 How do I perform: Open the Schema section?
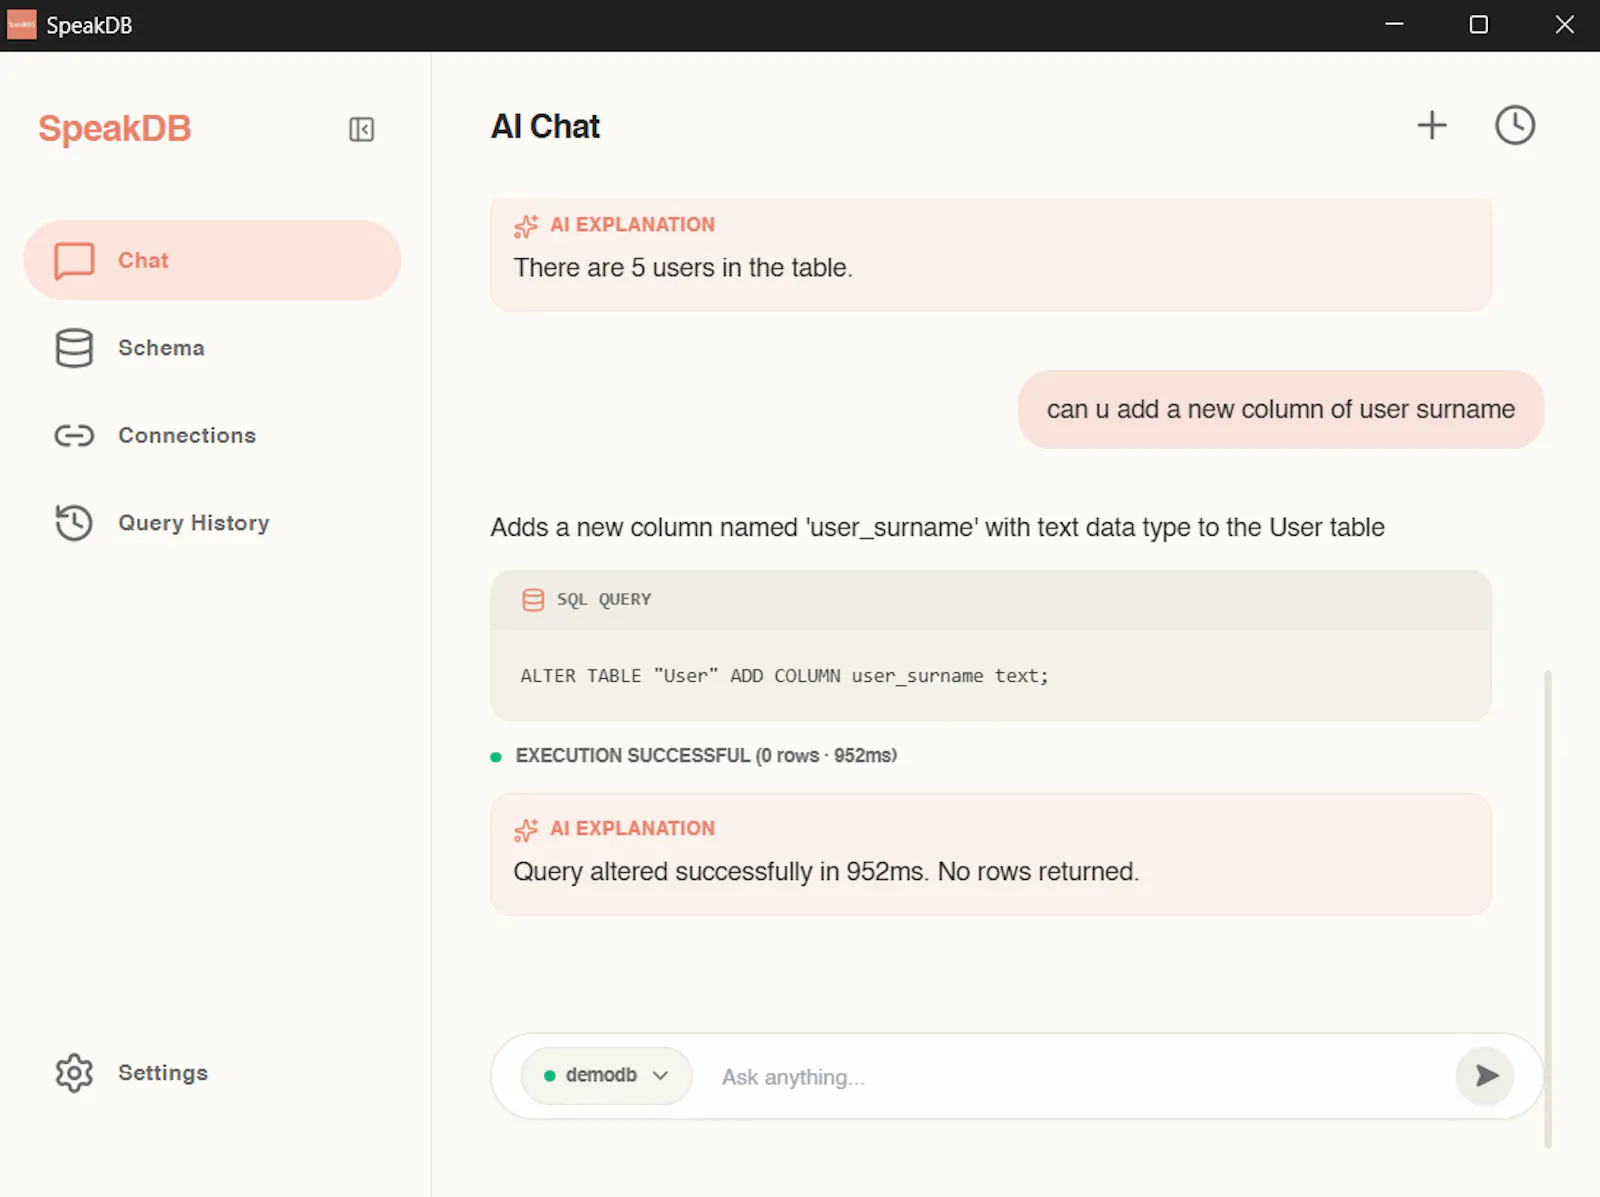pos(212,348)
